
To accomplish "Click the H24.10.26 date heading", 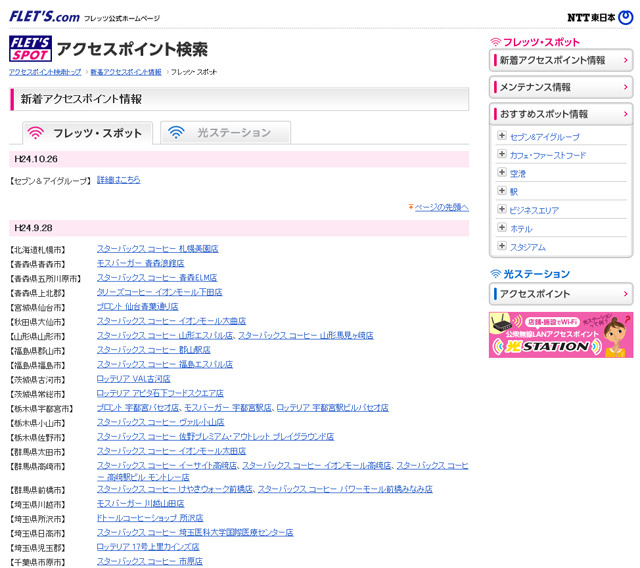I will pos(36,159).
